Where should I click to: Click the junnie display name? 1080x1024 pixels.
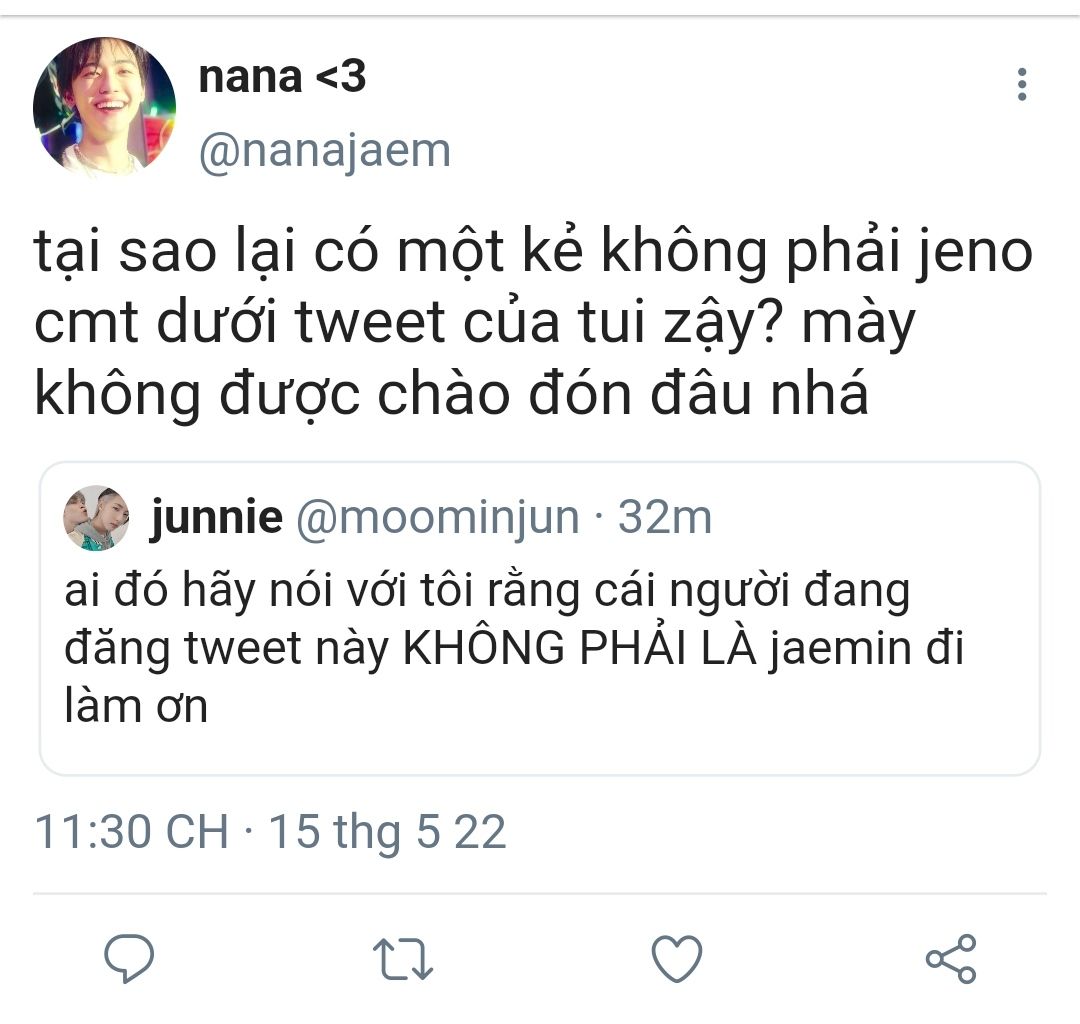click(x=217, y=516)
